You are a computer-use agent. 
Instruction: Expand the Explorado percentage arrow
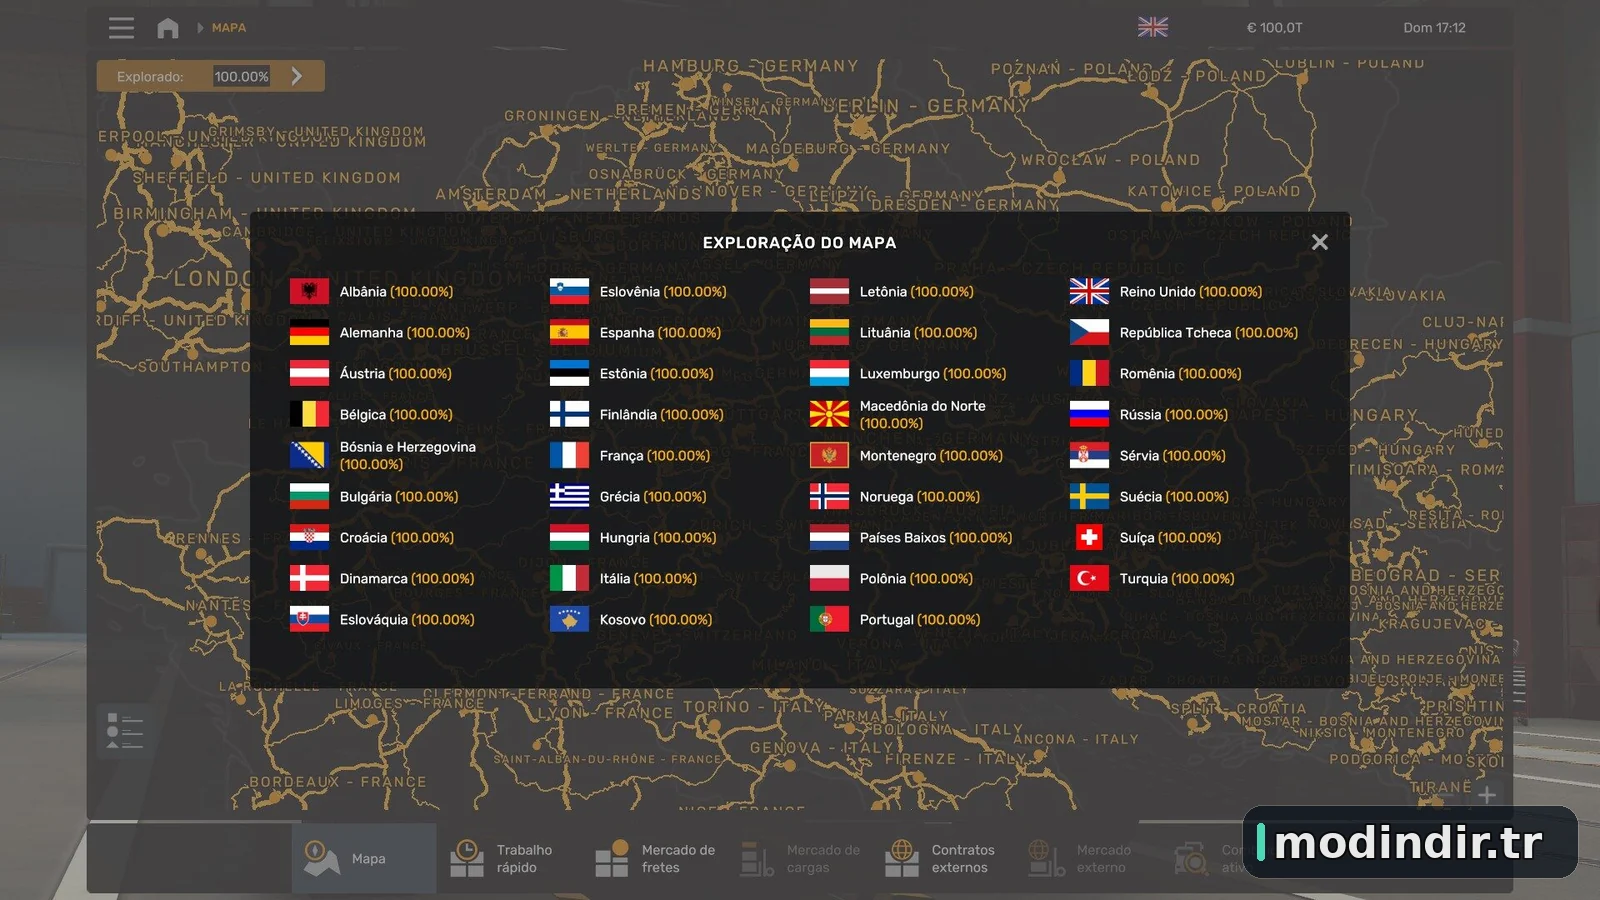[297, 76]
